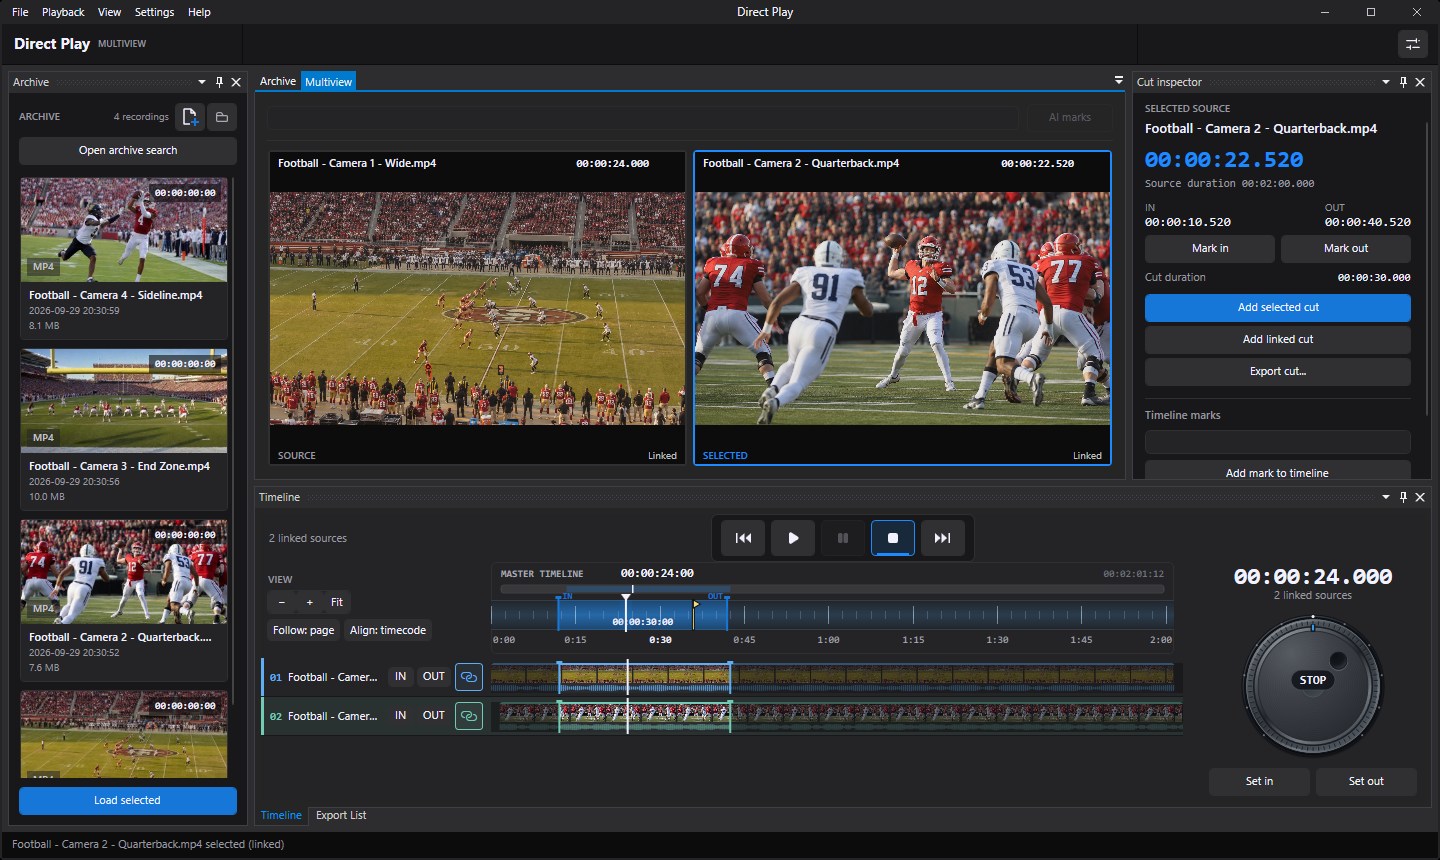
Task: Open the Archive panel dropdown arrow
Action: tap(202, 82)
